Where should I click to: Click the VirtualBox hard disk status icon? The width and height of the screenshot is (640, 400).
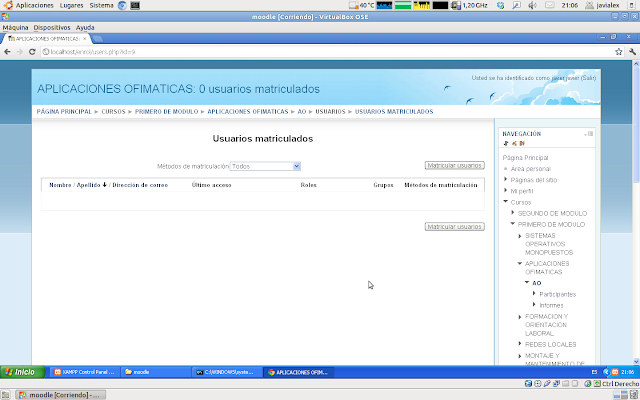528,384
